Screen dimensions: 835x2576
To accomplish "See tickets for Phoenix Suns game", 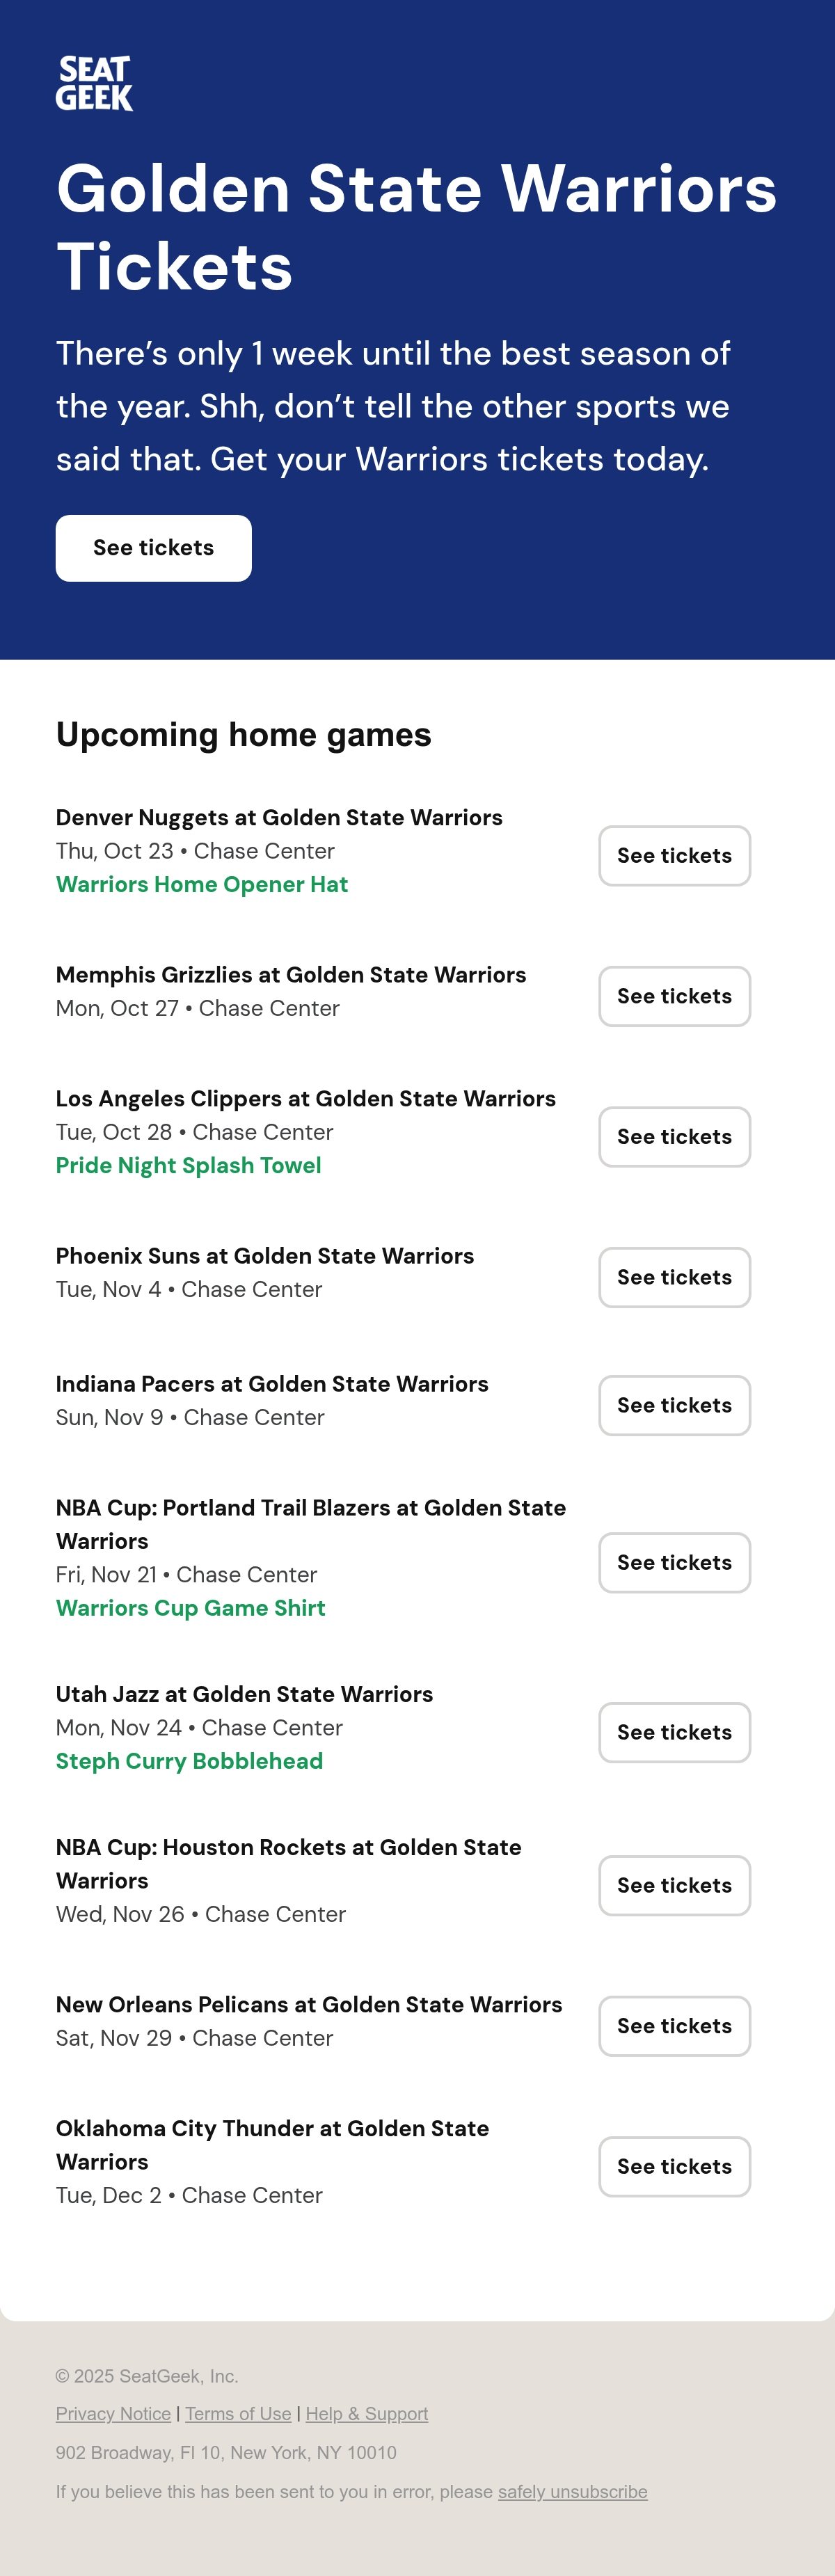I will point(674,1277).
